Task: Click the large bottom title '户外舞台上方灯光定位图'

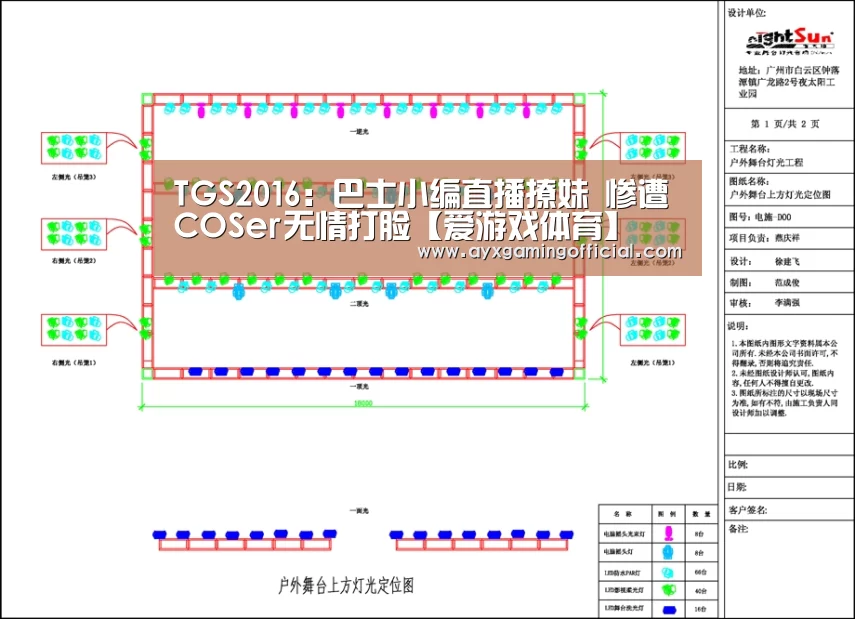Action: pos(346,586)
